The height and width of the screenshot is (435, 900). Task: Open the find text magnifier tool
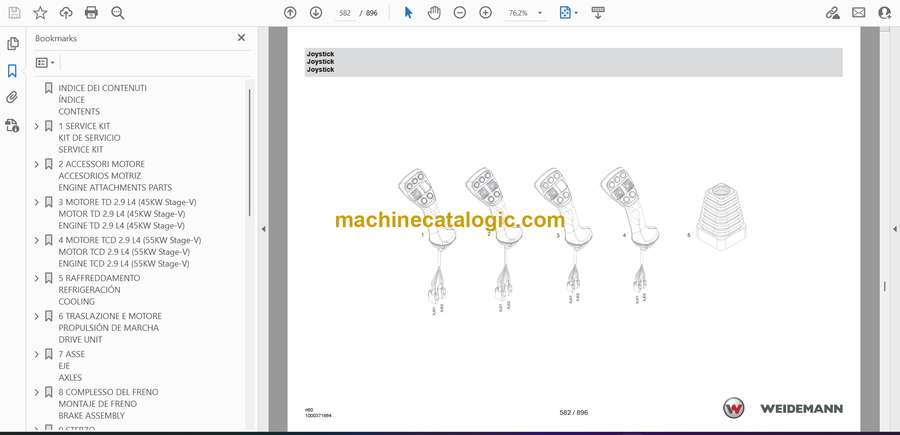[118, 13]
